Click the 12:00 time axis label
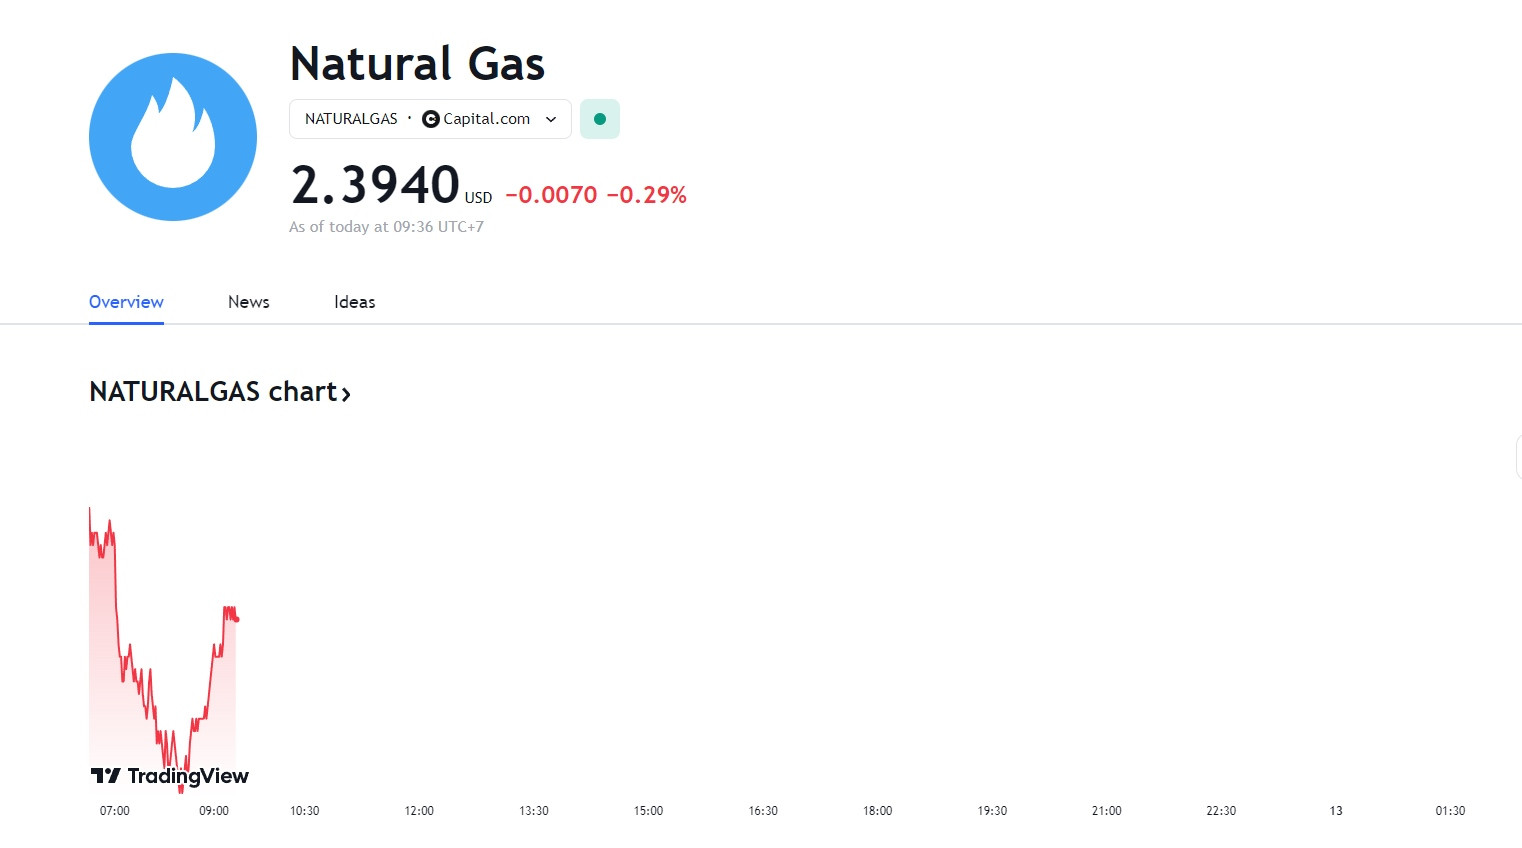Viewport: 1522px width, 848px height. 419,811
